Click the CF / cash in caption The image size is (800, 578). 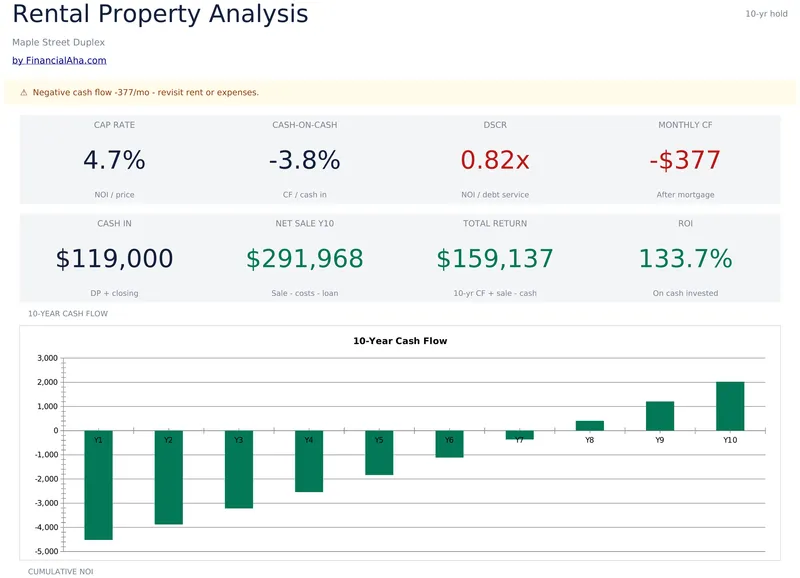(305, 195)
